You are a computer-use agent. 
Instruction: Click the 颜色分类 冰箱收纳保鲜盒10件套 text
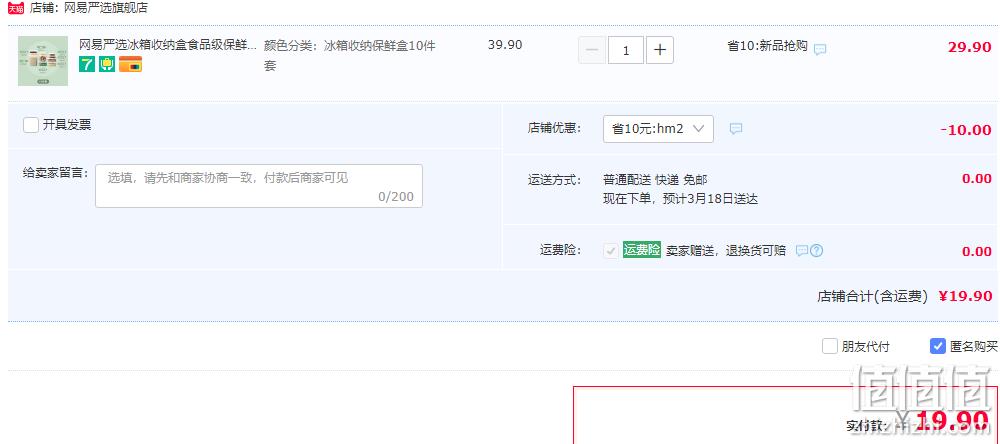point(350,56)
